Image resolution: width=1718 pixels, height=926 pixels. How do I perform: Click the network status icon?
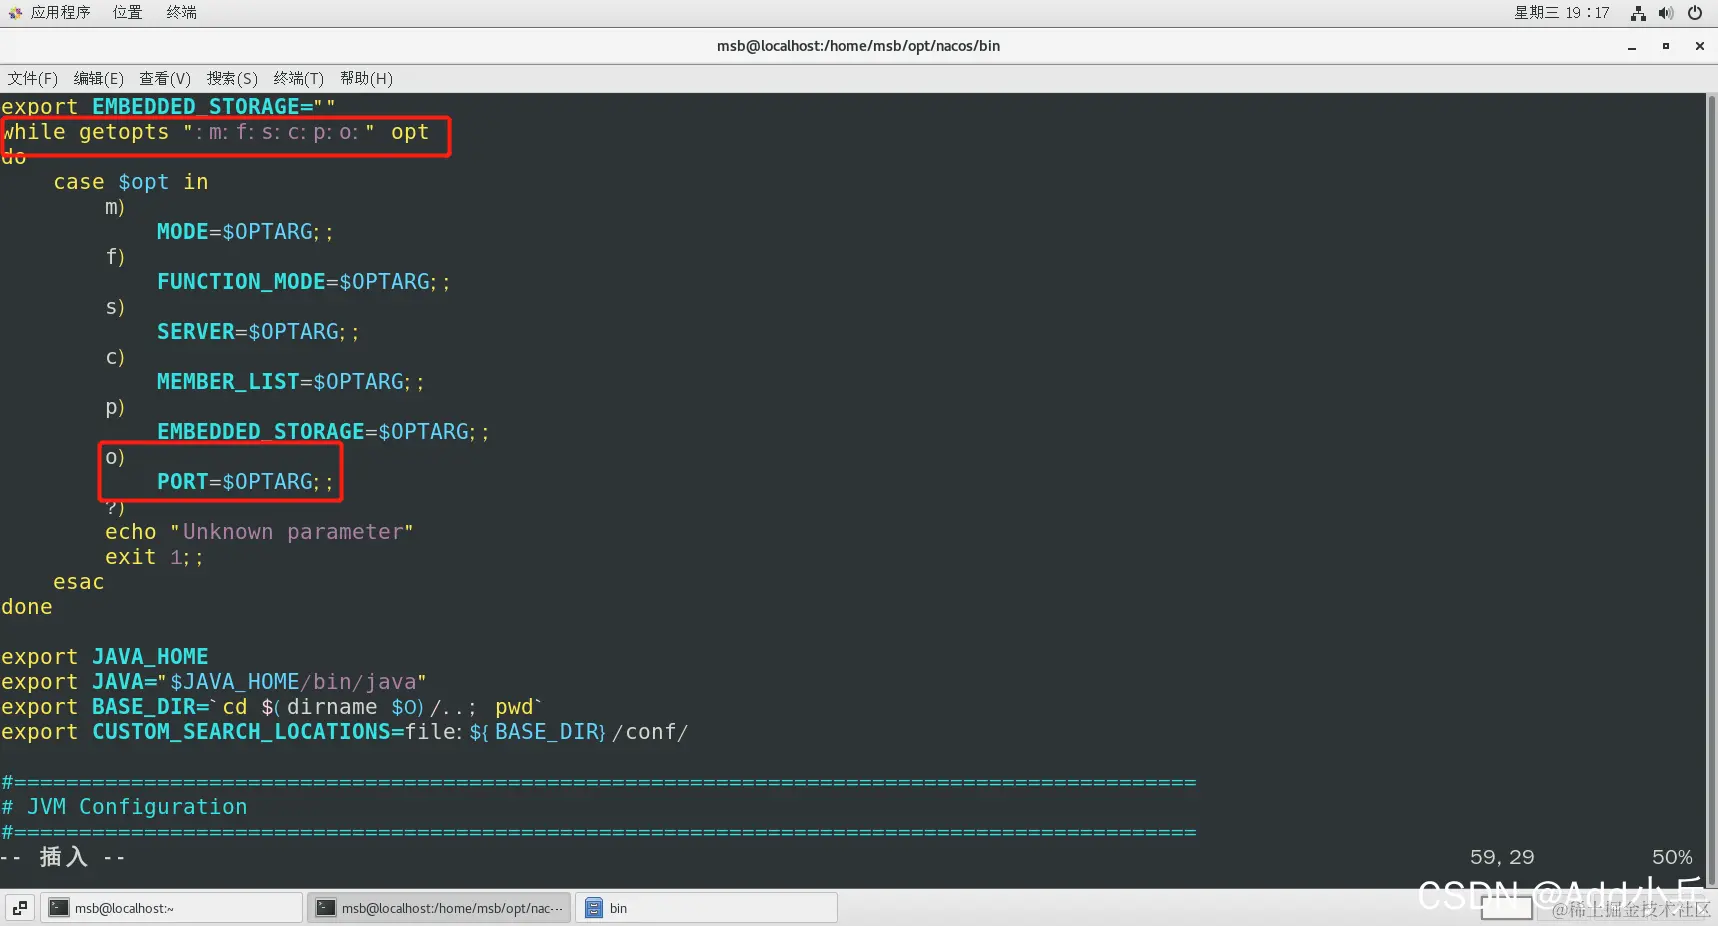1638,13
